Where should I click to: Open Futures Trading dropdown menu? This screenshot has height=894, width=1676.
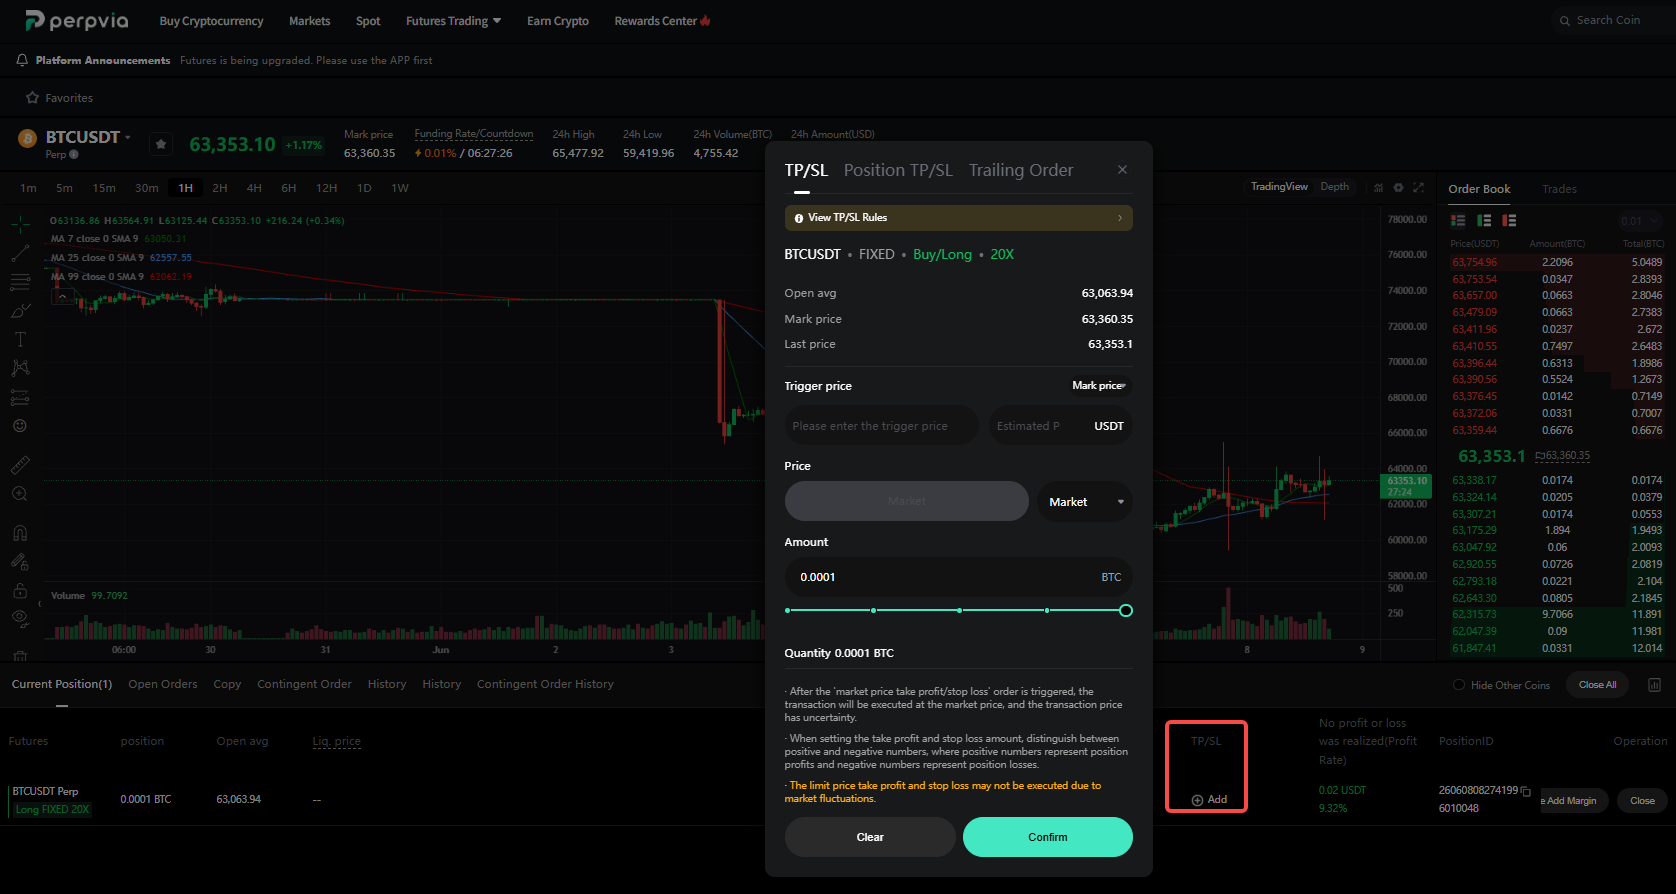click(454, 21)
